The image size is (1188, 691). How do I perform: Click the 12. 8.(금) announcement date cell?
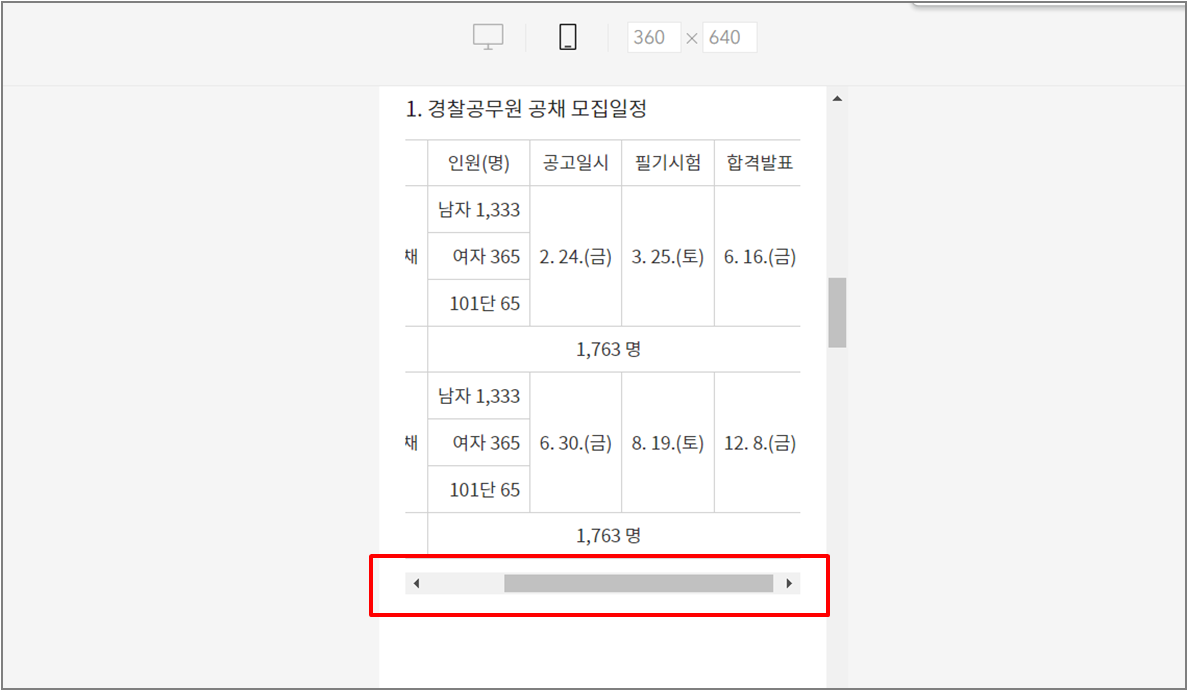click(758, 442)
